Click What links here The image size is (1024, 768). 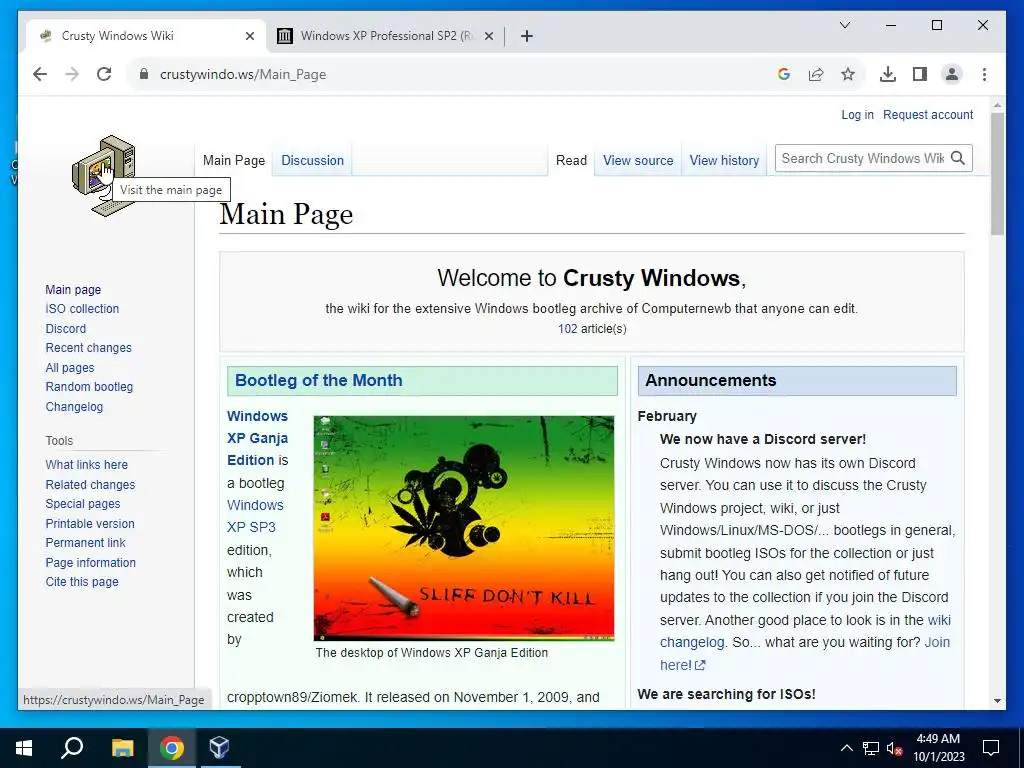pos(86,465)
